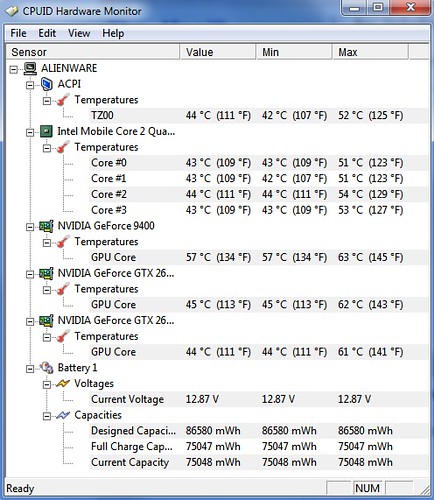Close the CPUID Hardware Monitor window

coord(411,8)
